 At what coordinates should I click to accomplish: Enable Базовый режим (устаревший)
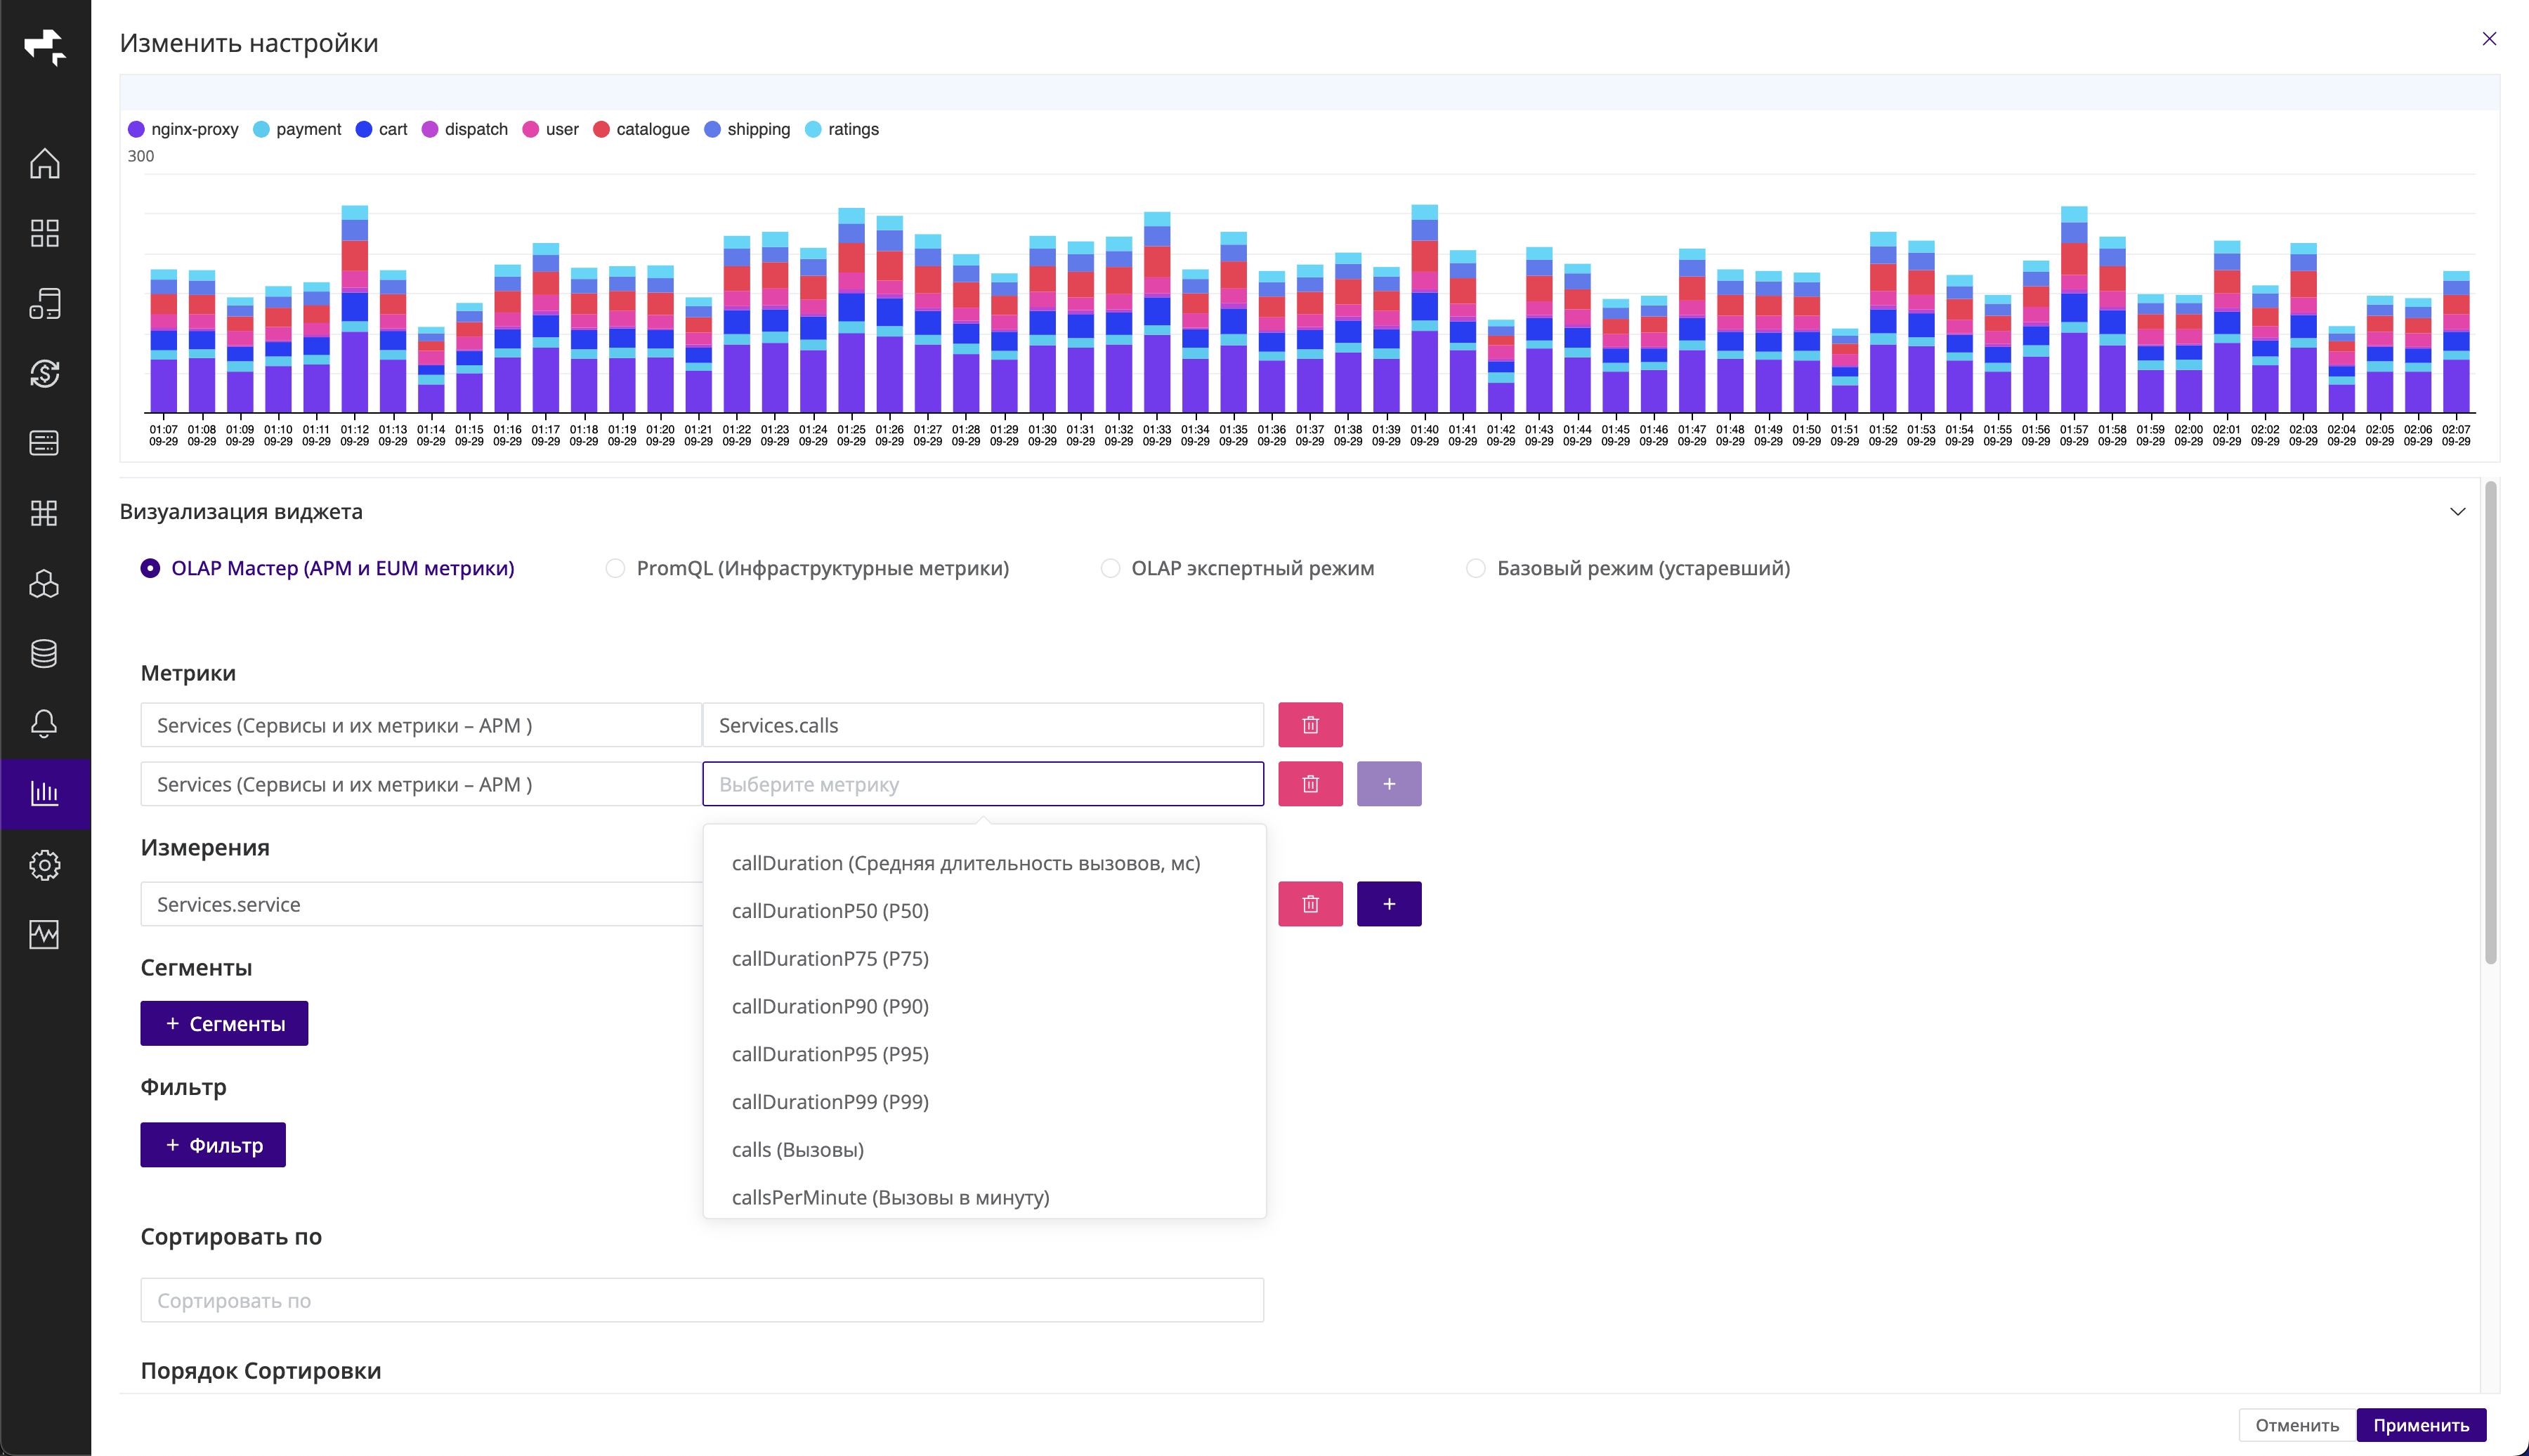(x=1476, y=568)
